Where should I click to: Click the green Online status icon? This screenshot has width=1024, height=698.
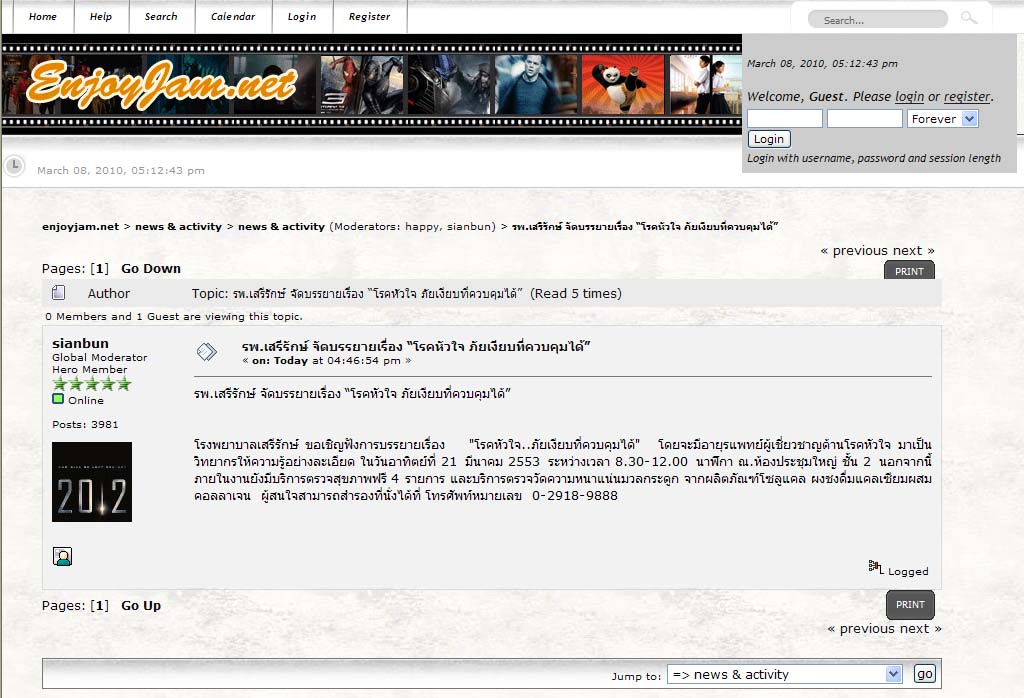58,399
